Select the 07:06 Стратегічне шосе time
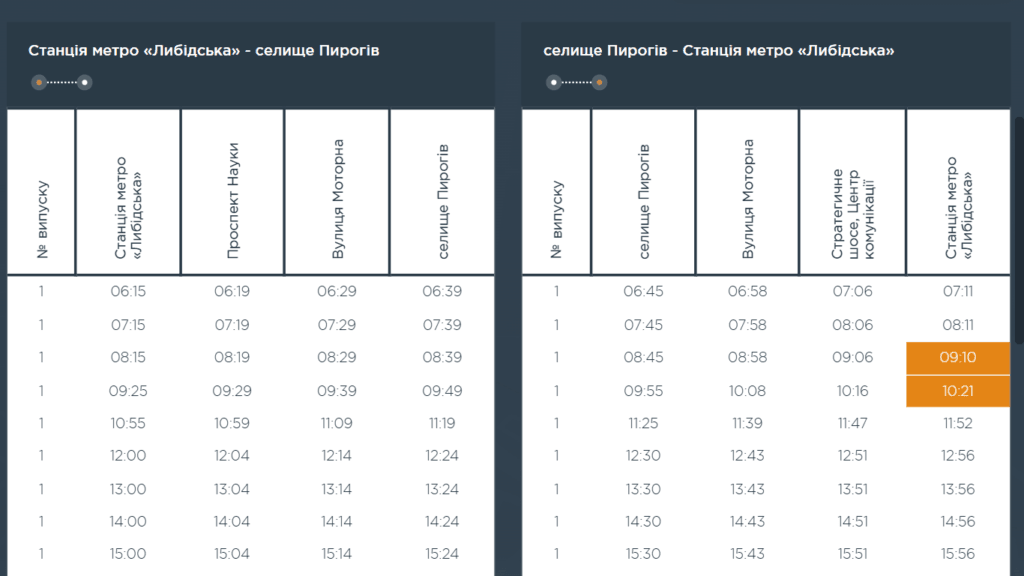Image resolution: width=1024 pixels, height=576 pixels. coord(852,291)
